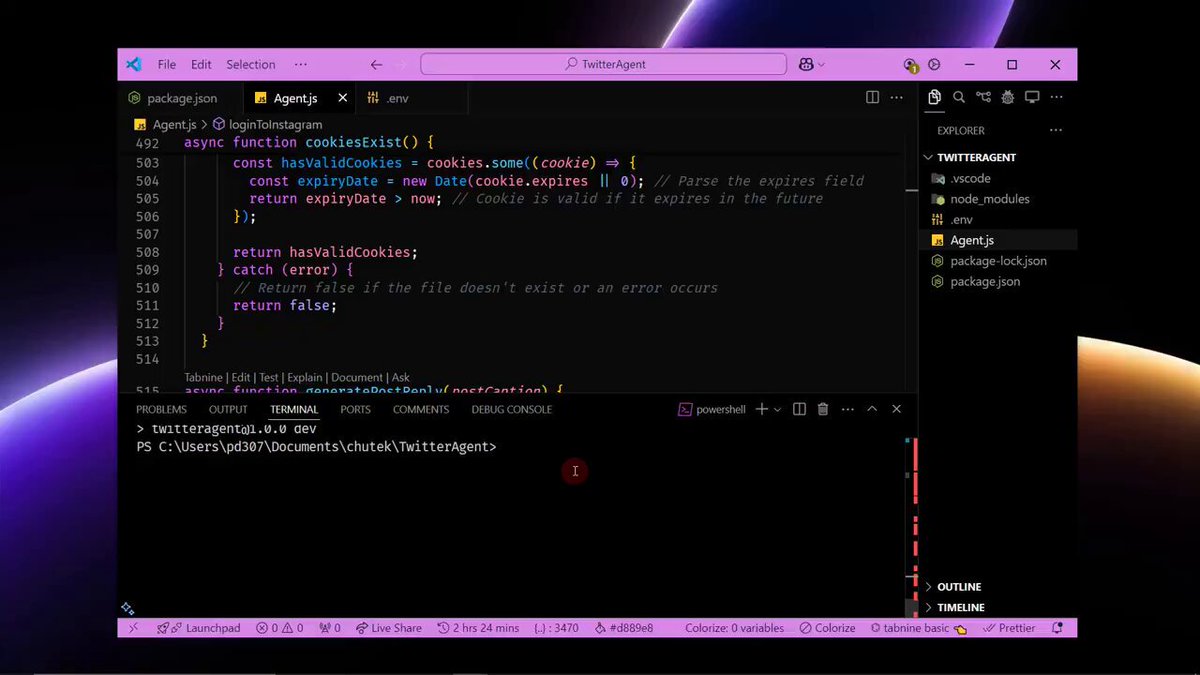
Task: Close the Agent.js editor tab
Action: click(x=343, y=98)
